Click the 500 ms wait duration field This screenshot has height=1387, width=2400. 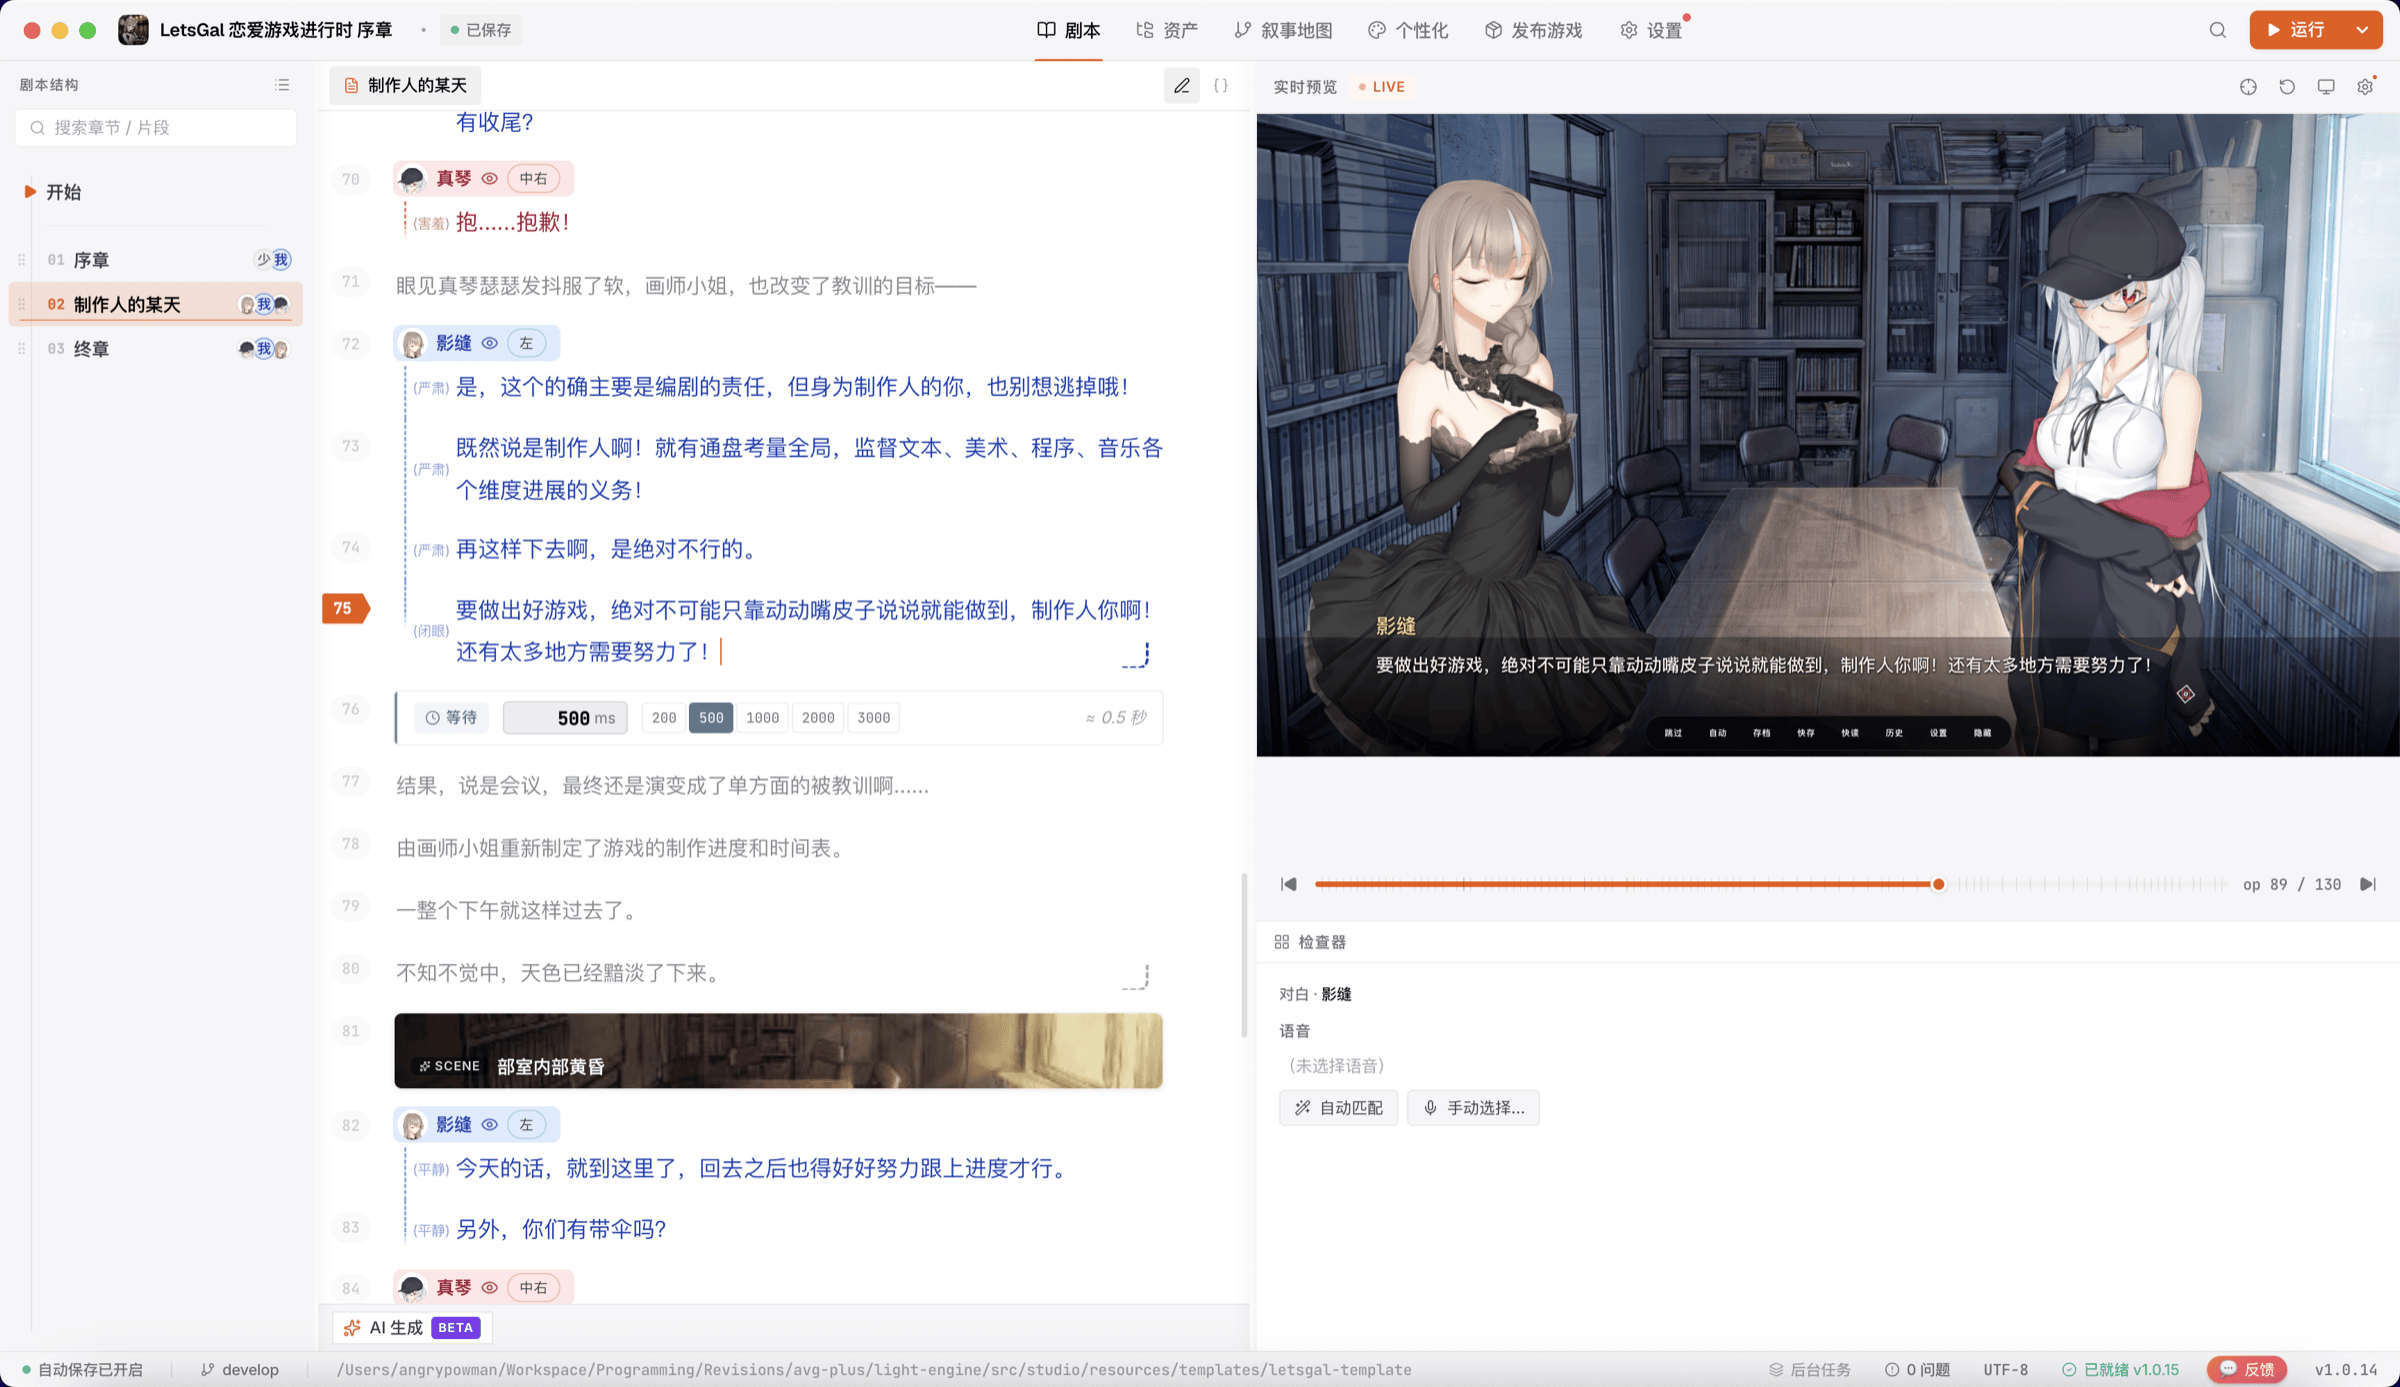click(x=565, y=718)
